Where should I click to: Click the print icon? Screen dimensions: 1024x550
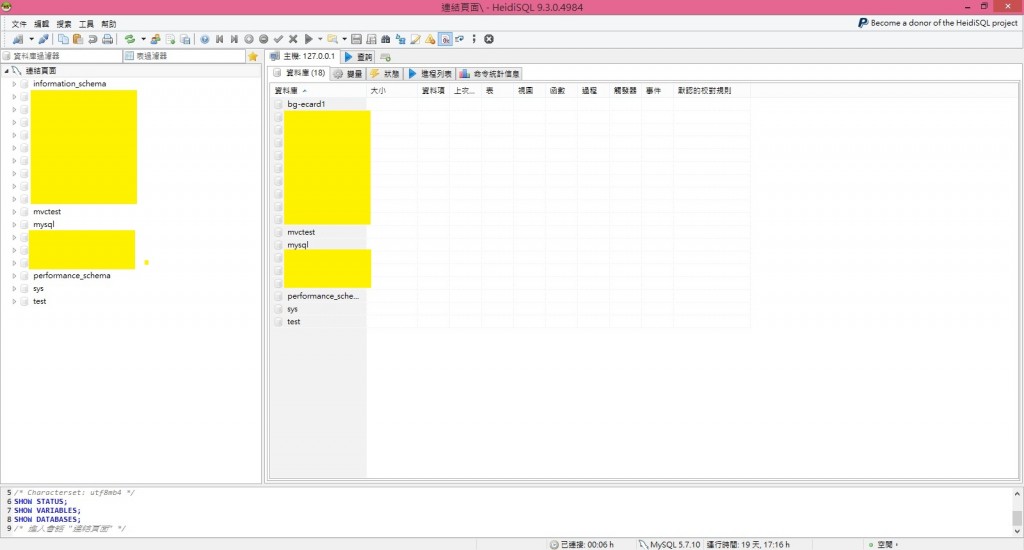pos(108,39)
